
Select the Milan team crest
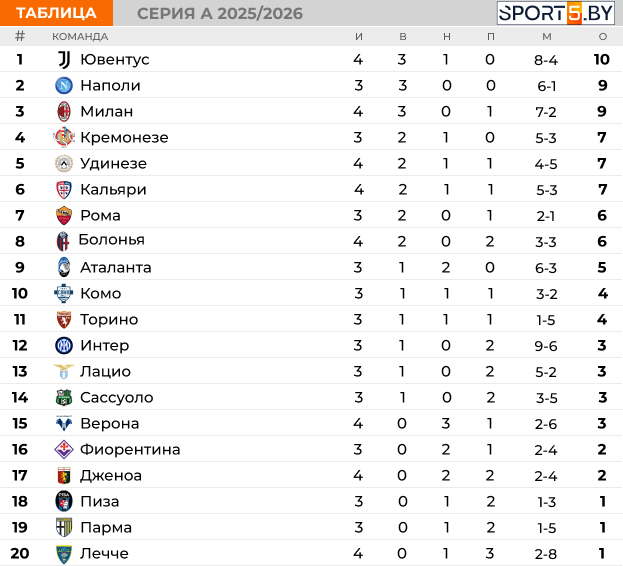[x=64, y=111]
